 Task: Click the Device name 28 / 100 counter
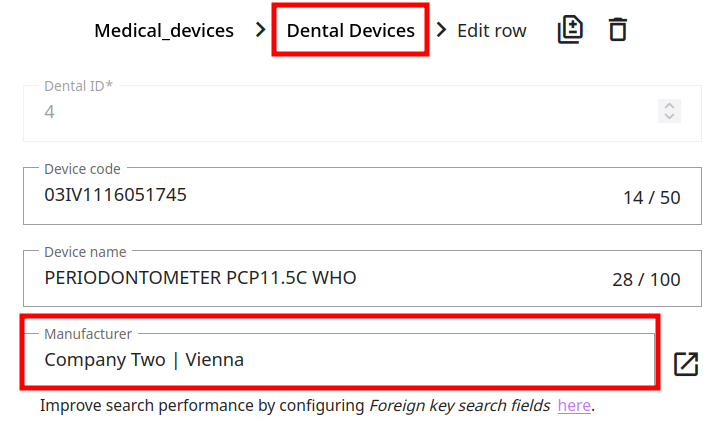646,280
